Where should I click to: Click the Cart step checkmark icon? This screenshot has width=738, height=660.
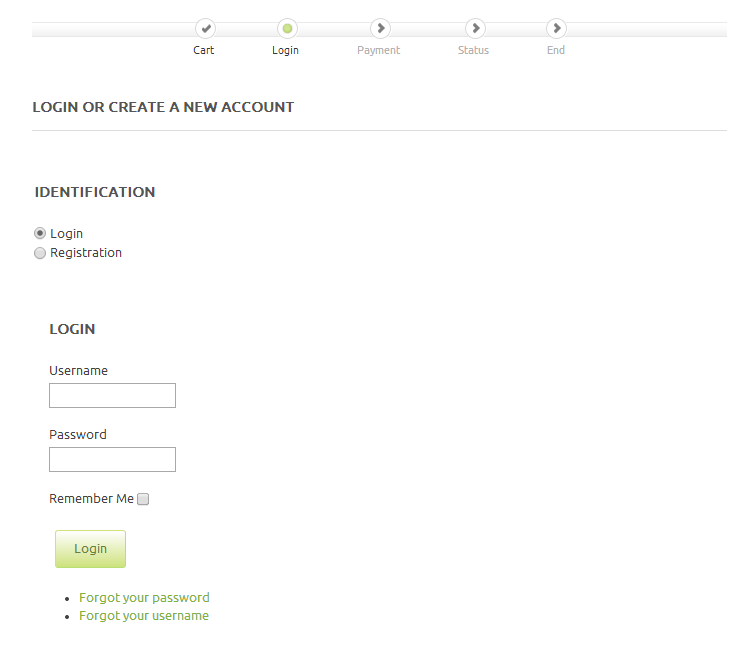point(206,29)
